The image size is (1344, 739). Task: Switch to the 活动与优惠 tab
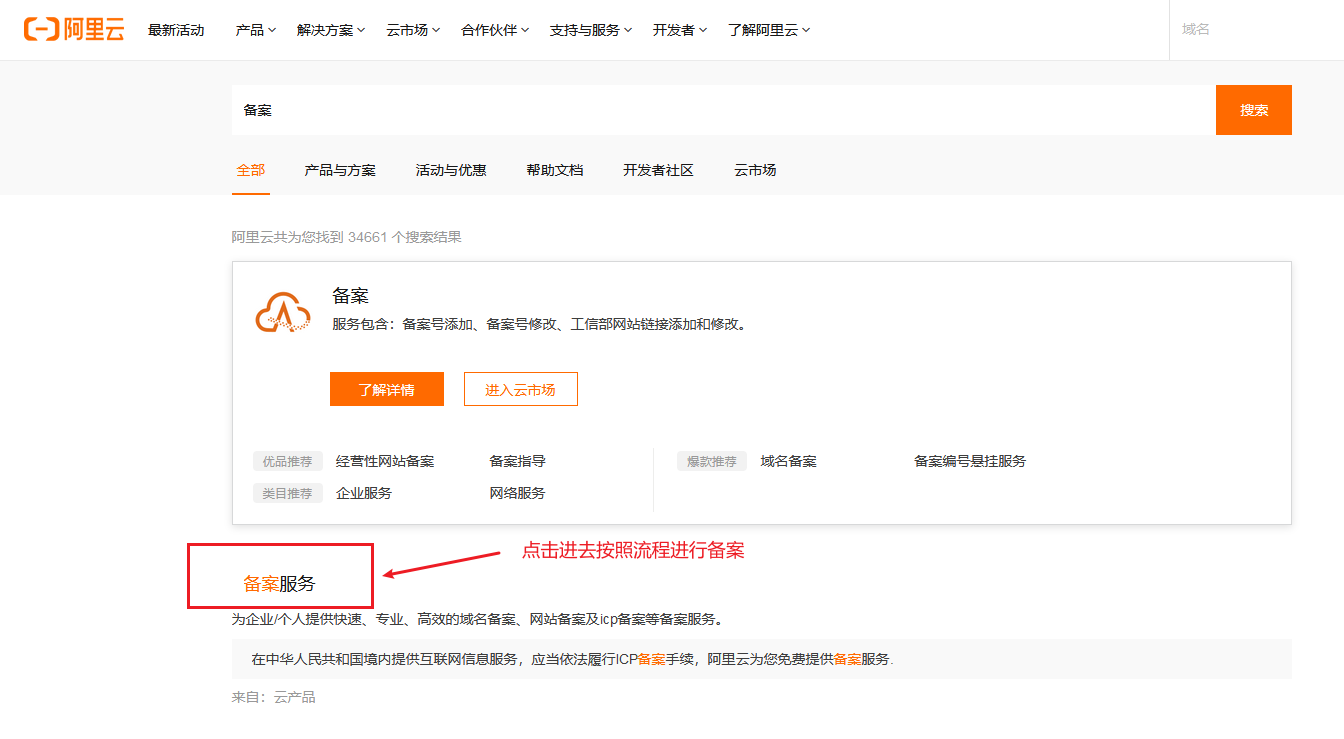click(x=450, y=170)
